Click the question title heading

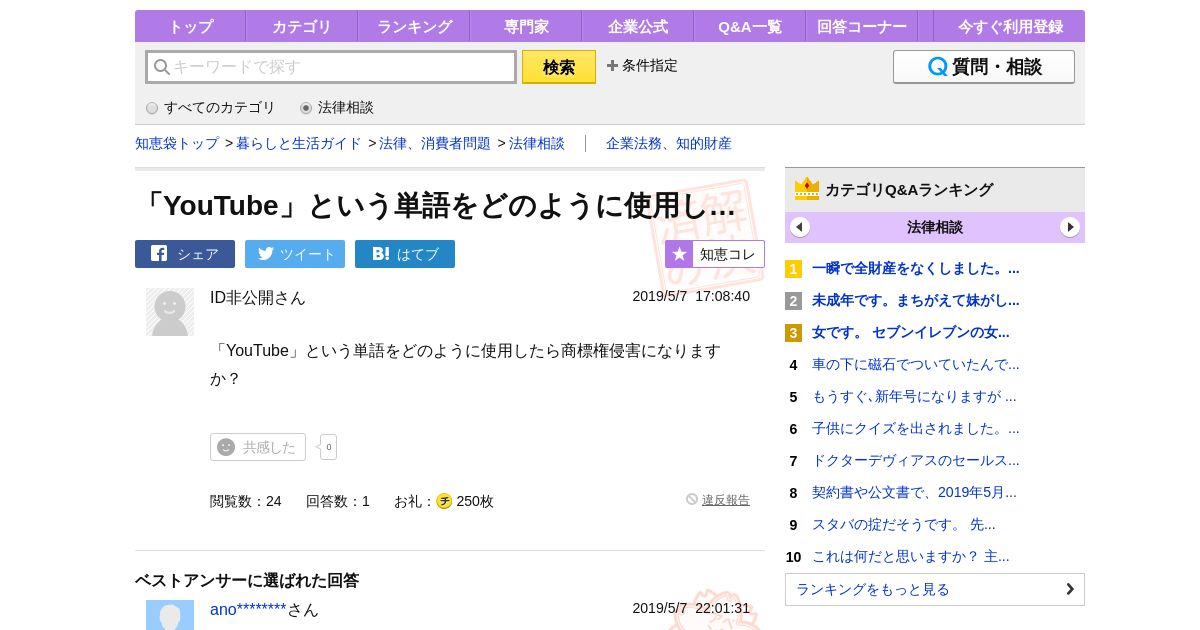coord(436,205)
